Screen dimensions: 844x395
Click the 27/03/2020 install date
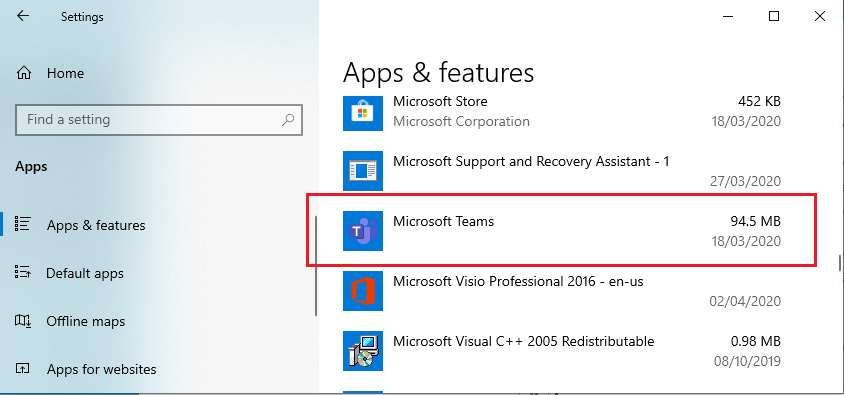click(745, 181)
